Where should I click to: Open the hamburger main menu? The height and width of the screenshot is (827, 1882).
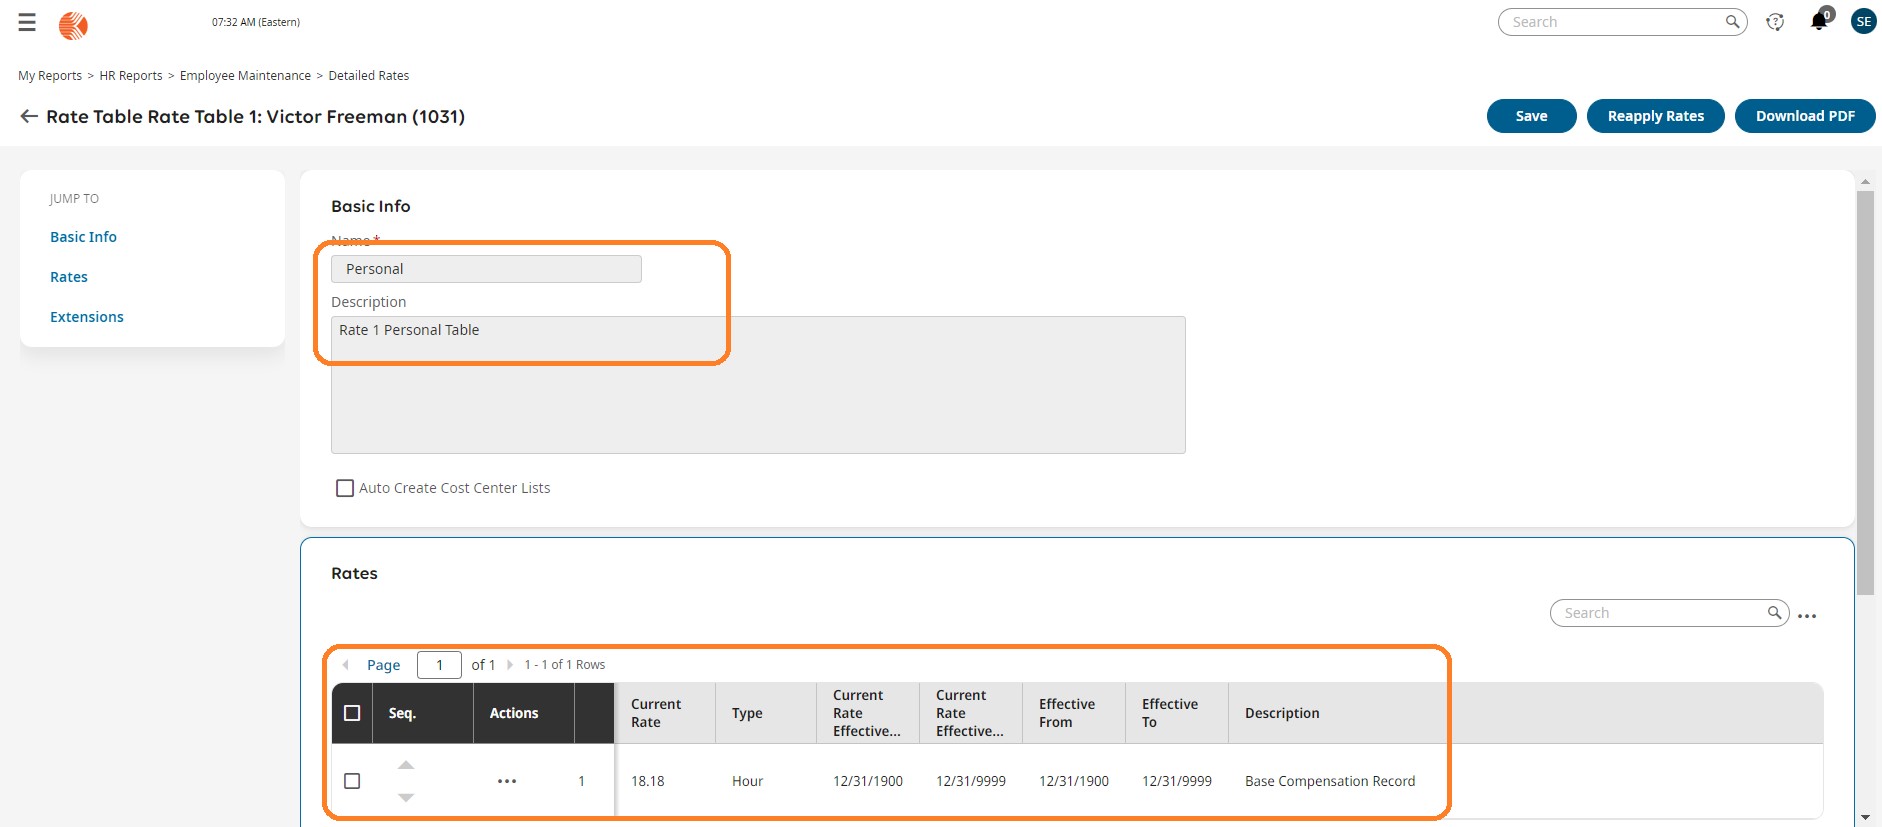coord(27,22)
